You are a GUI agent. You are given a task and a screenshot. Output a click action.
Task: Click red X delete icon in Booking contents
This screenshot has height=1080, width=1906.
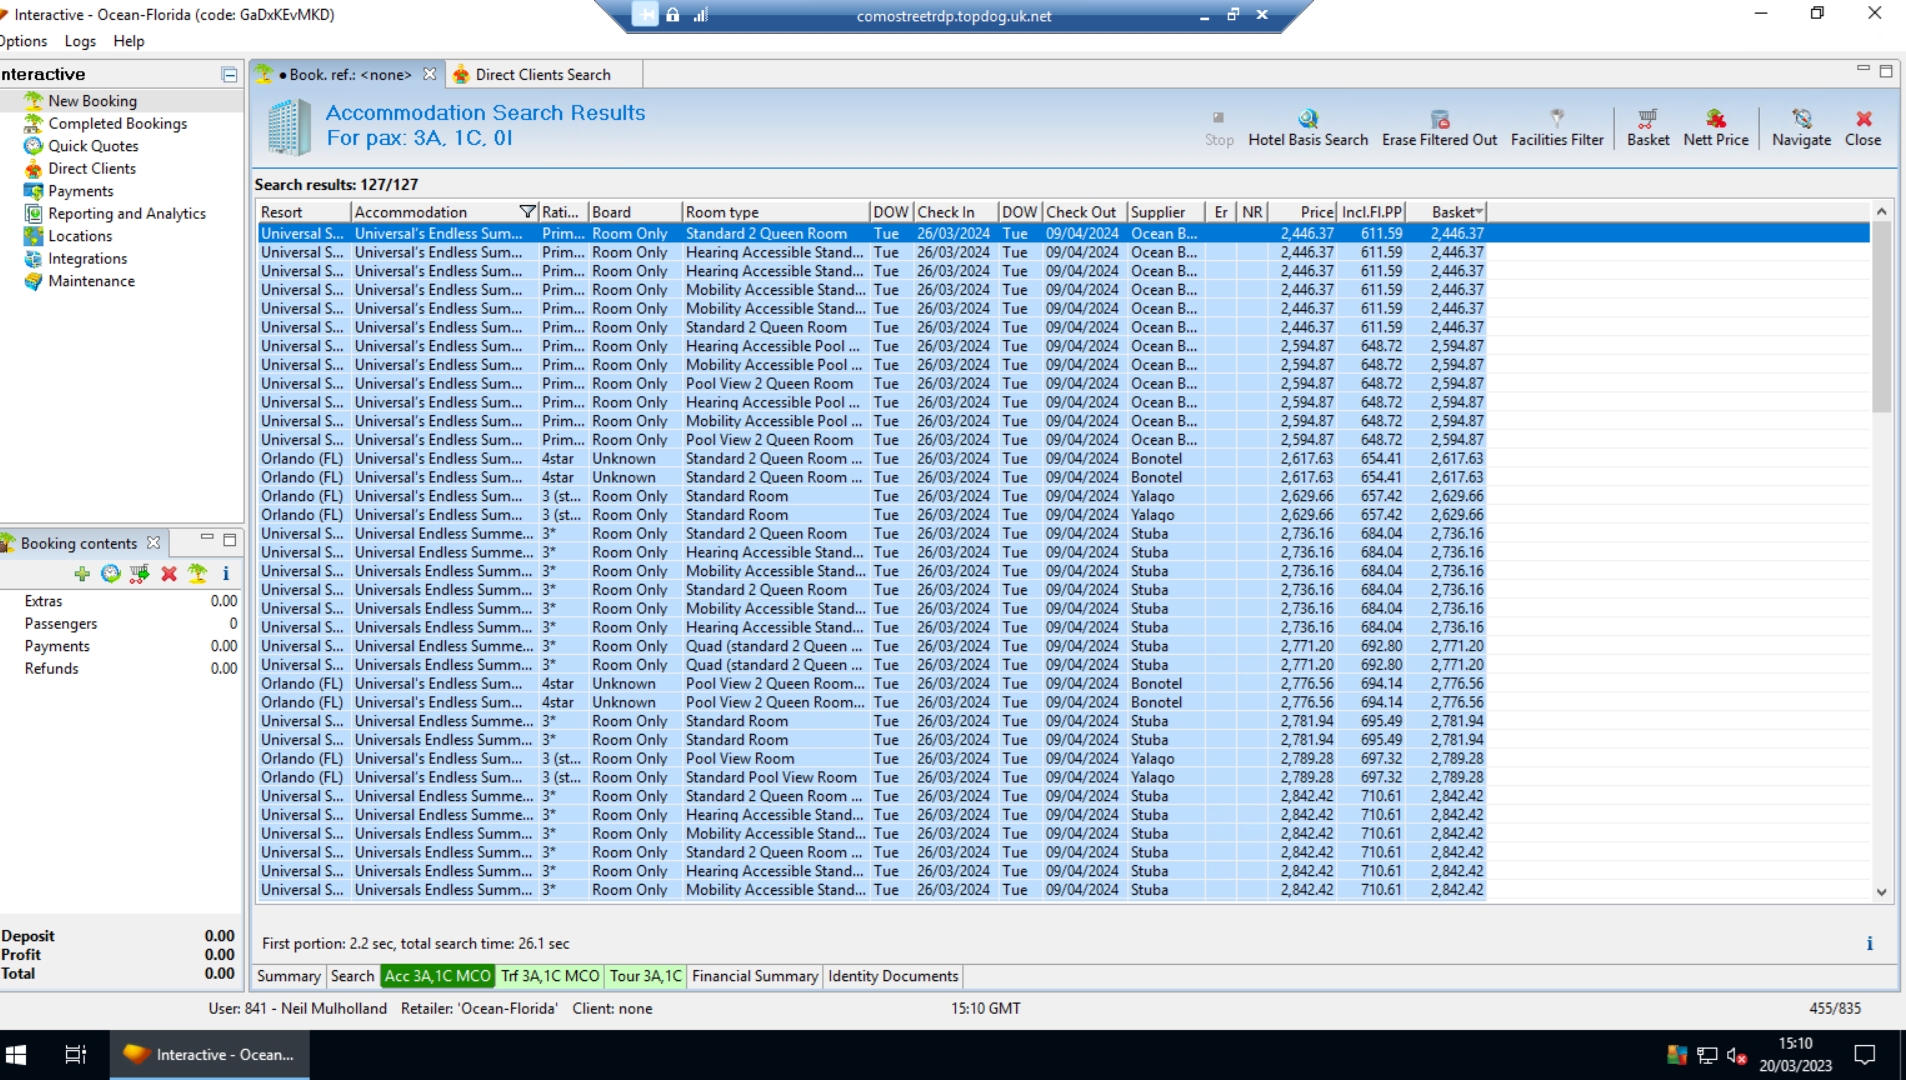pos(169,573)
